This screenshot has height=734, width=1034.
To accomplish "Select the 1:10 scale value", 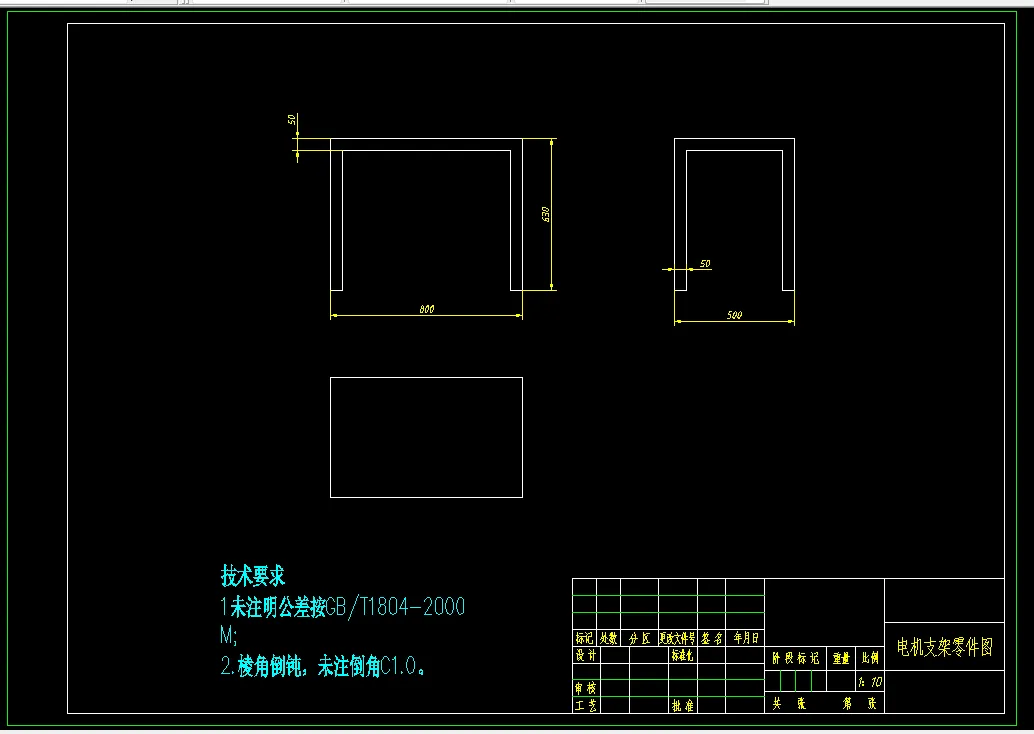I will (870, 682).
